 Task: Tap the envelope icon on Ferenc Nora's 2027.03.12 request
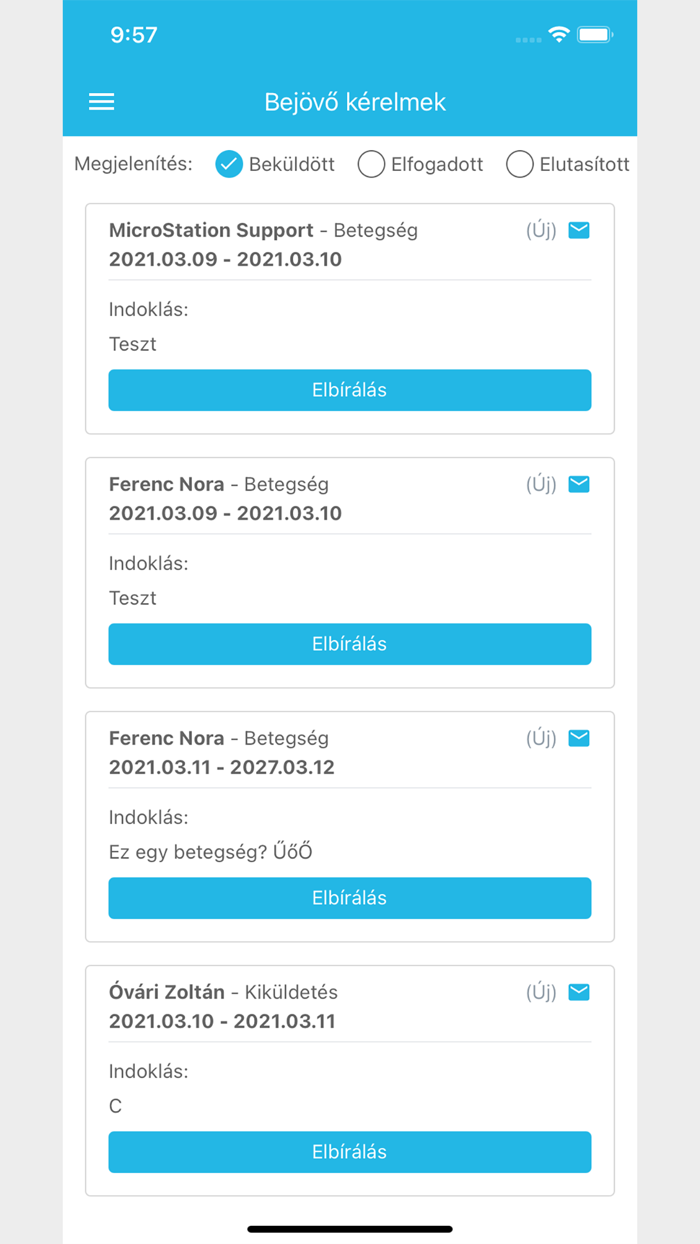tap(579, 739)
